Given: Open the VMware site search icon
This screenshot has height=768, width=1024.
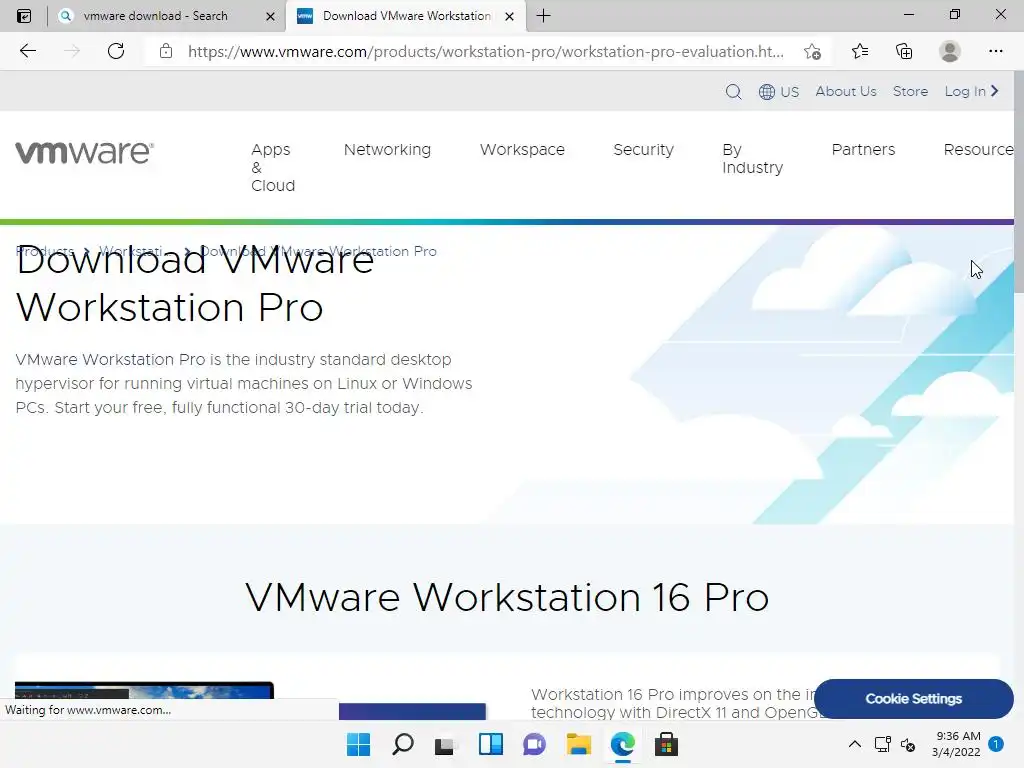Looking at the screenshot, I should (733, 91).
